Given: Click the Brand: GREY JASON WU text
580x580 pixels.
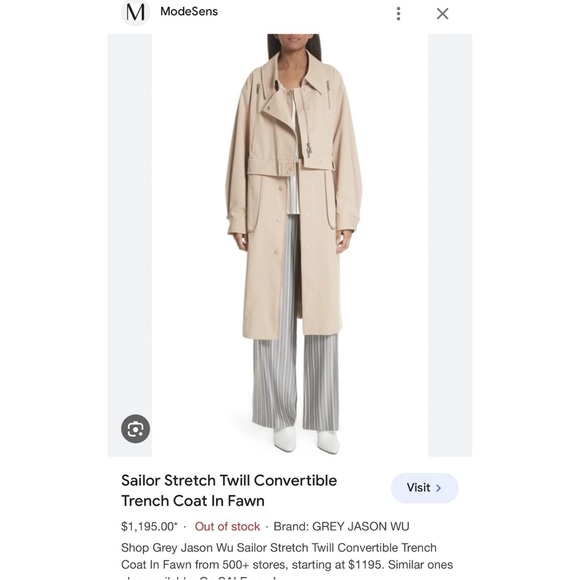Looking at the screenshot, I should (341, 526).
